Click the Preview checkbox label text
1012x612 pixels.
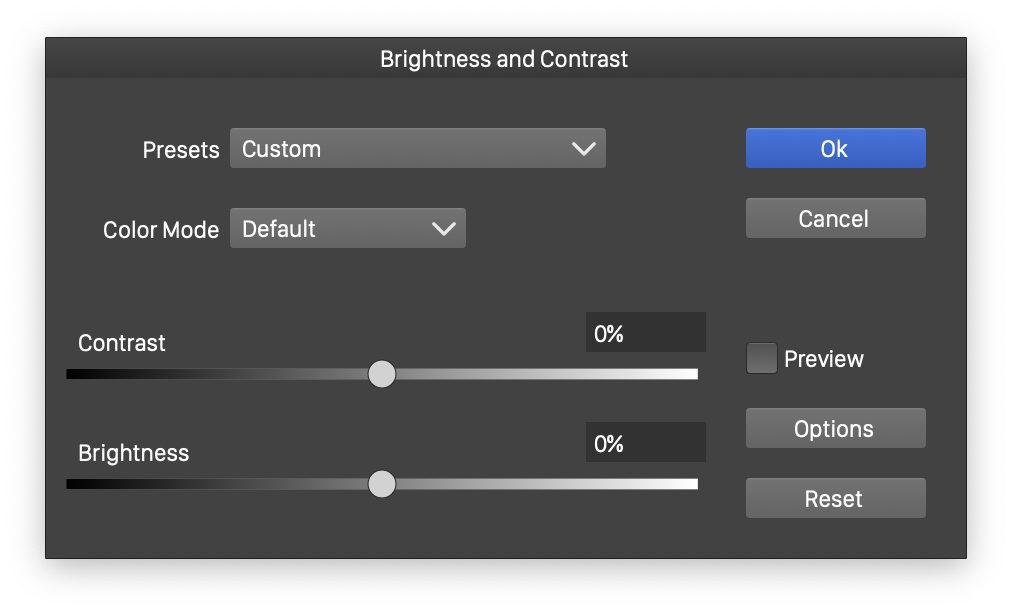(823, 359)
